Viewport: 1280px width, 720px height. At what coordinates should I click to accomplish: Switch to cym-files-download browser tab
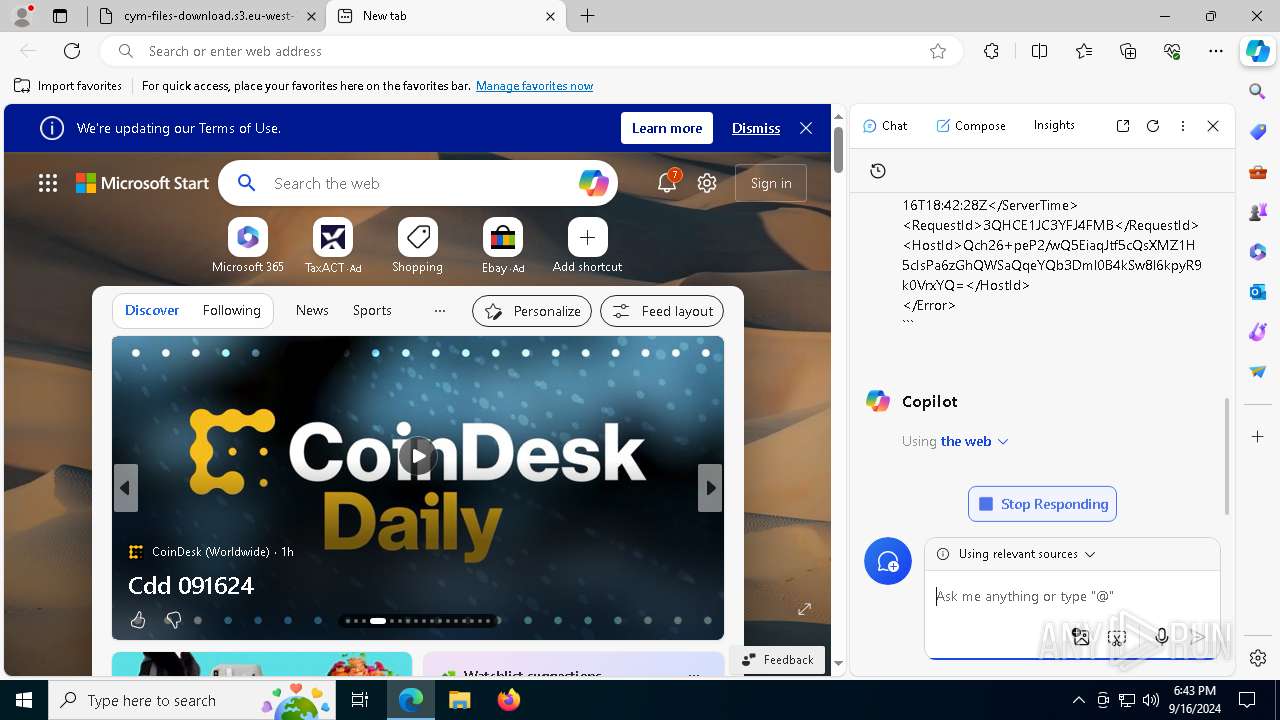(x=205, y=16)
